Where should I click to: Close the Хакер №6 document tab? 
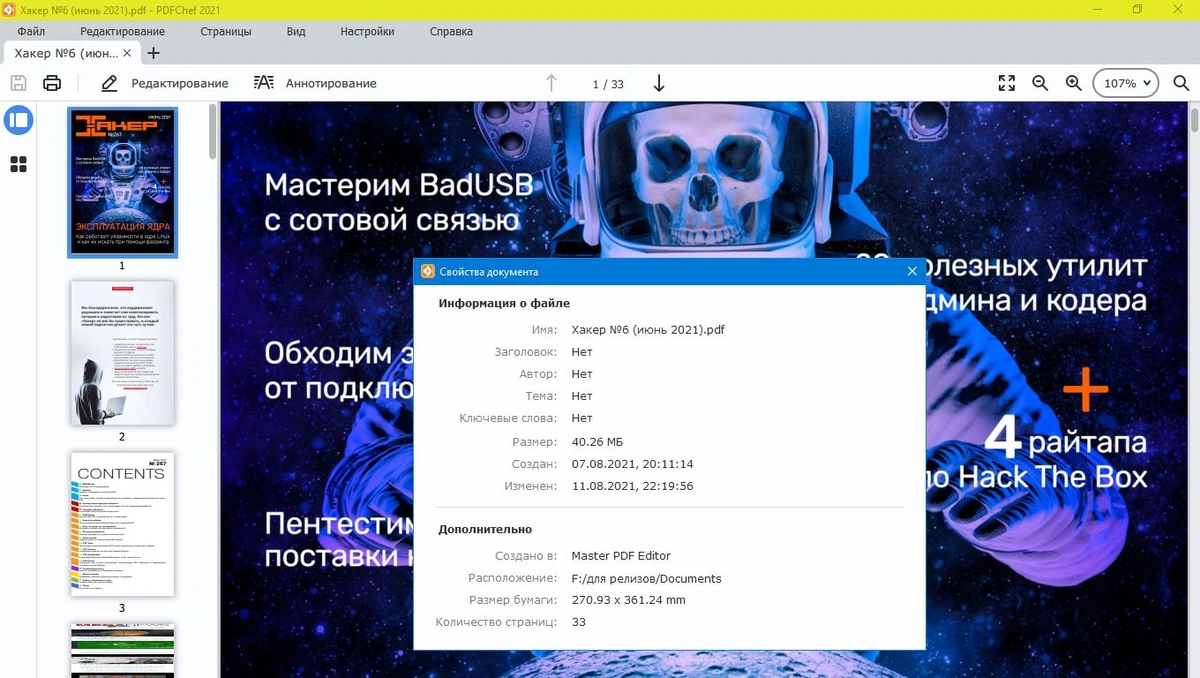(127, 53)
